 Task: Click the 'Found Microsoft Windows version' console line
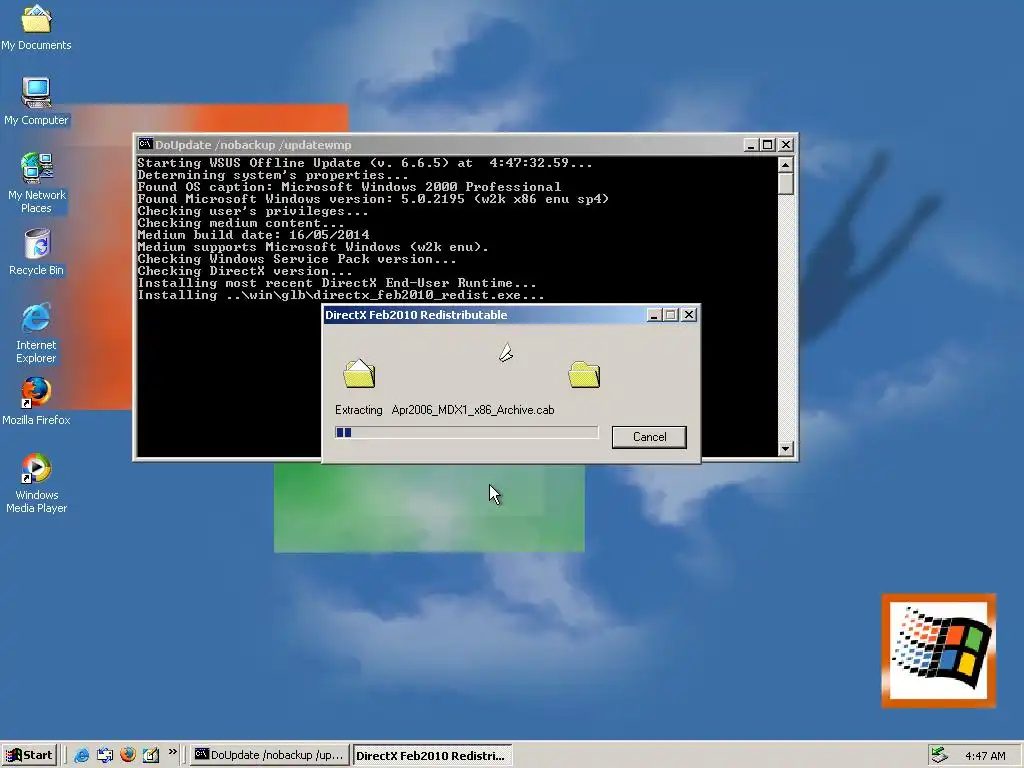(x=373, y=199)
